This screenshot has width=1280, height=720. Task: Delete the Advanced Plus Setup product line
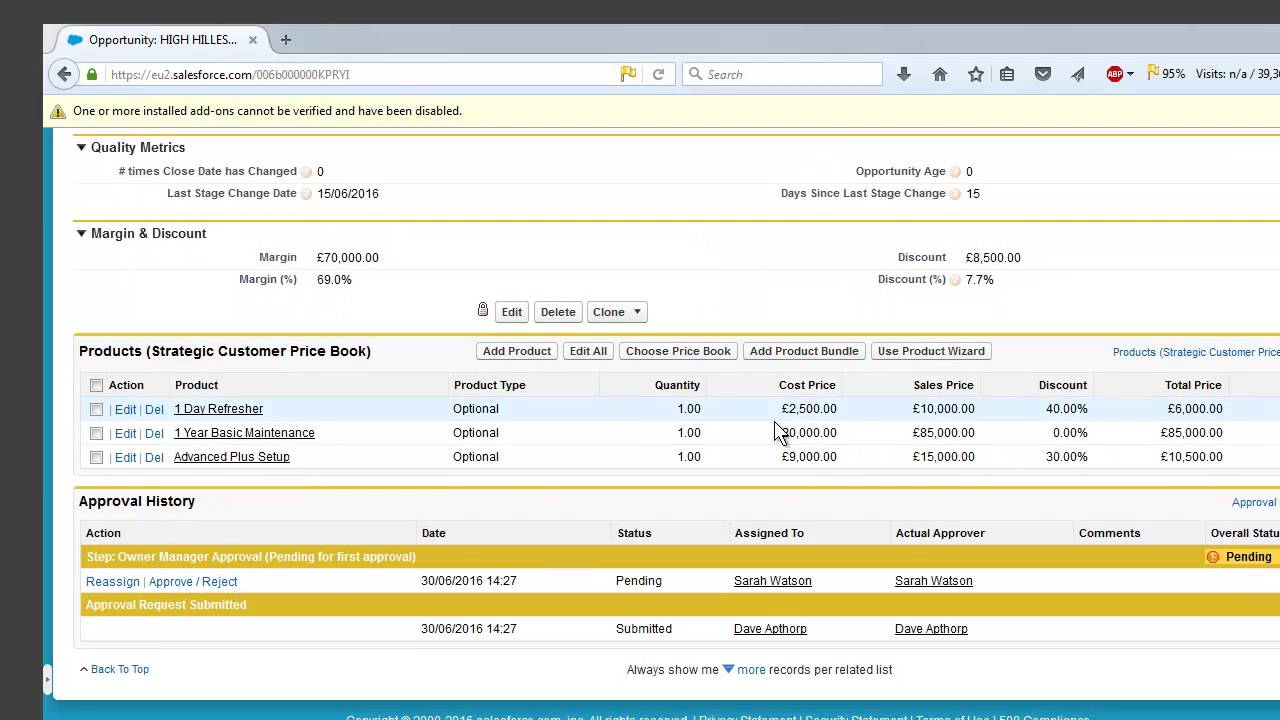point(154,457)
